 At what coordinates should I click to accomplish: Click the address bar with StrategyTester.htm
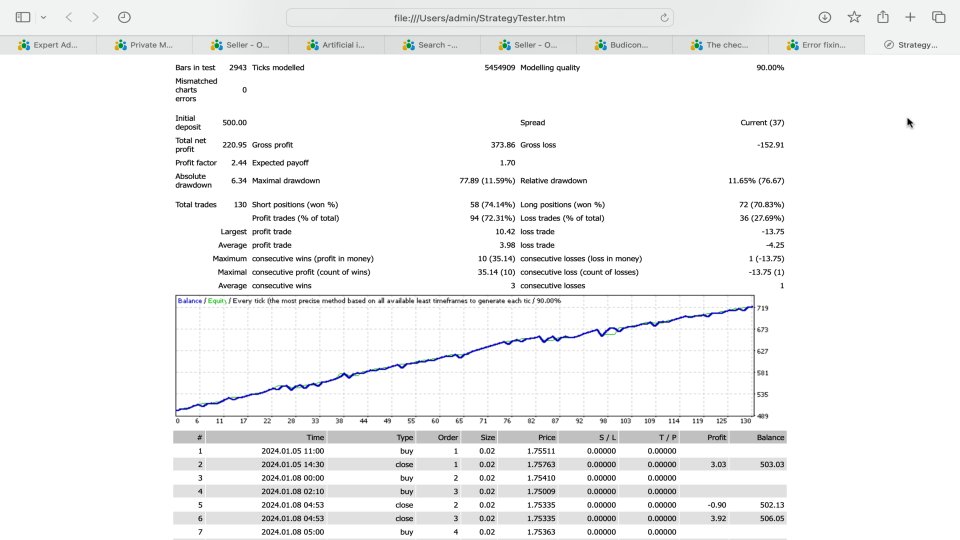tap(479, 18)
